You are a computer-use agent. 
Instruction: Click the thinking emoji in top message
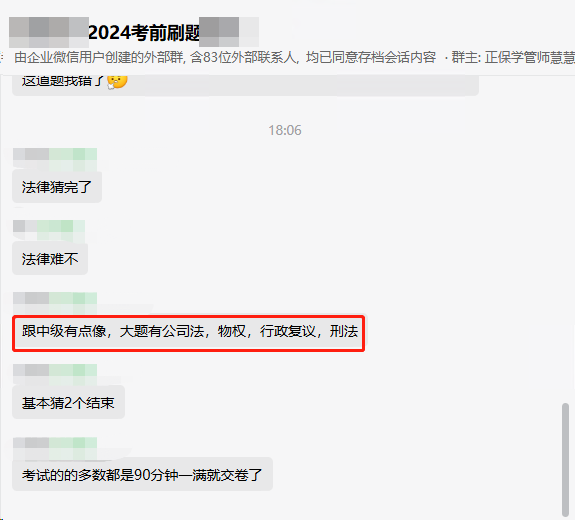point(117,82)
